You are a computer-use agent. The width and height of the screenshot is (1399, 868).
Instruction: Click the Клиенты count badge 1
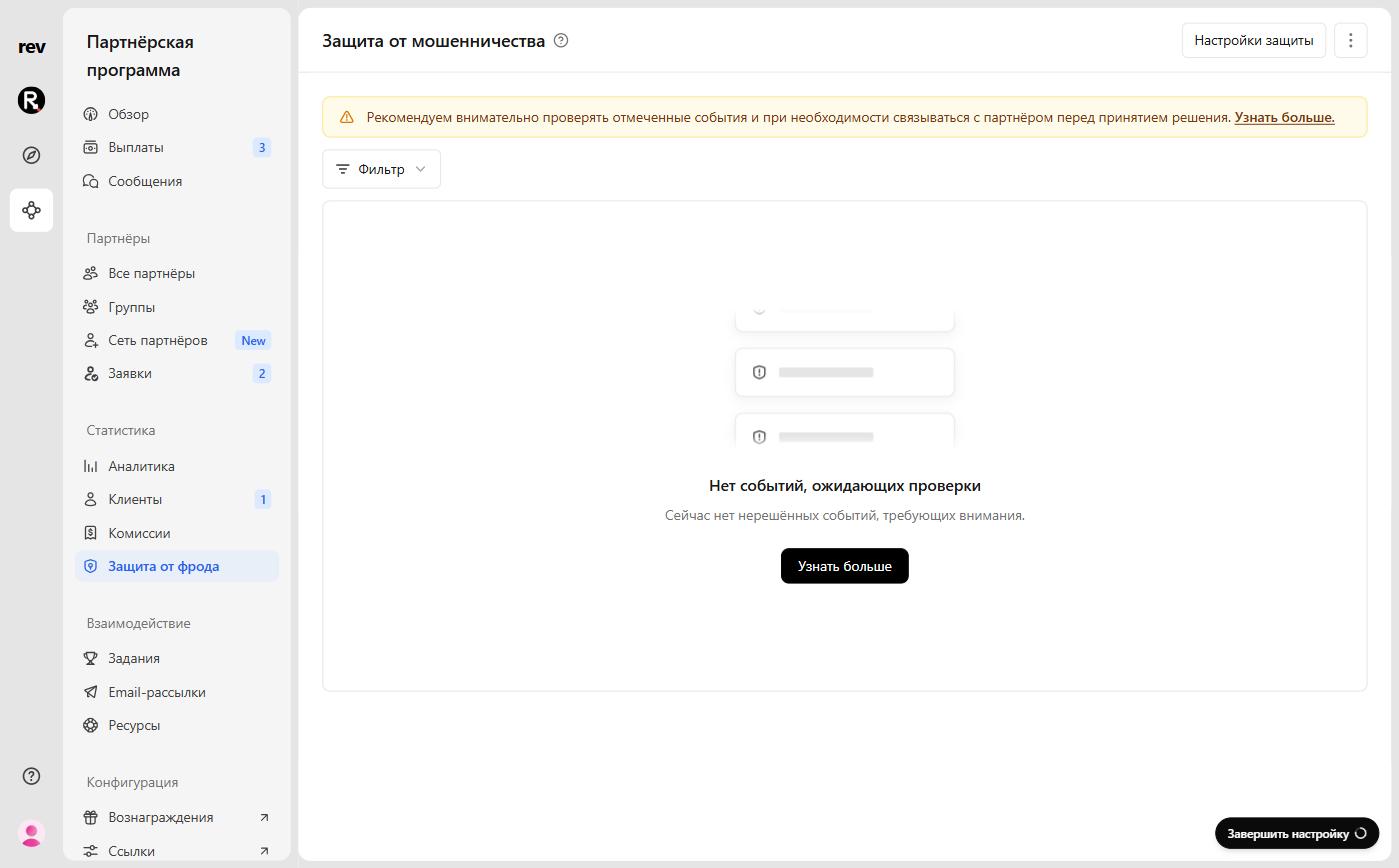pos(263,499)
